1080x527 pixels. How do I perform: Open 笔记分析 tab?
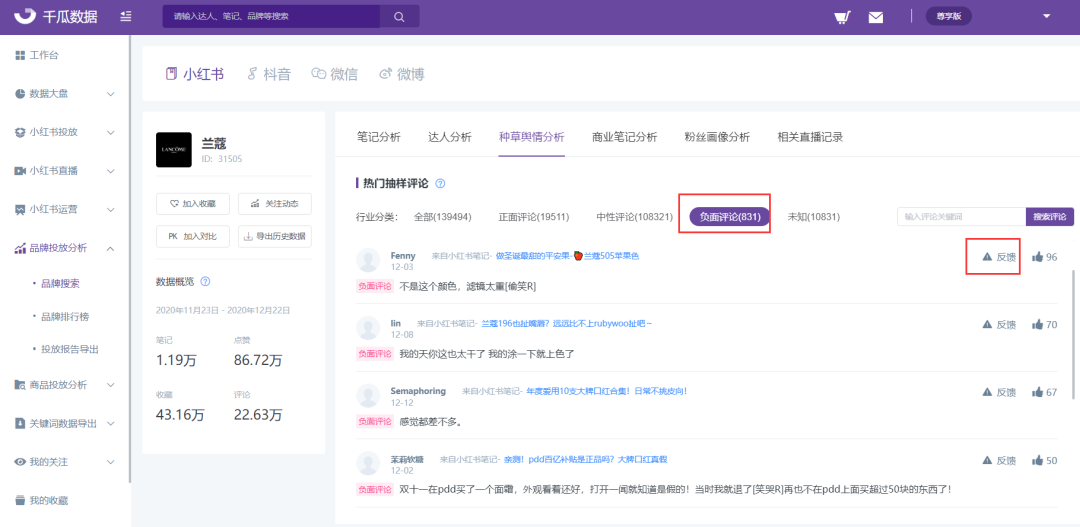tap(379, 136)
